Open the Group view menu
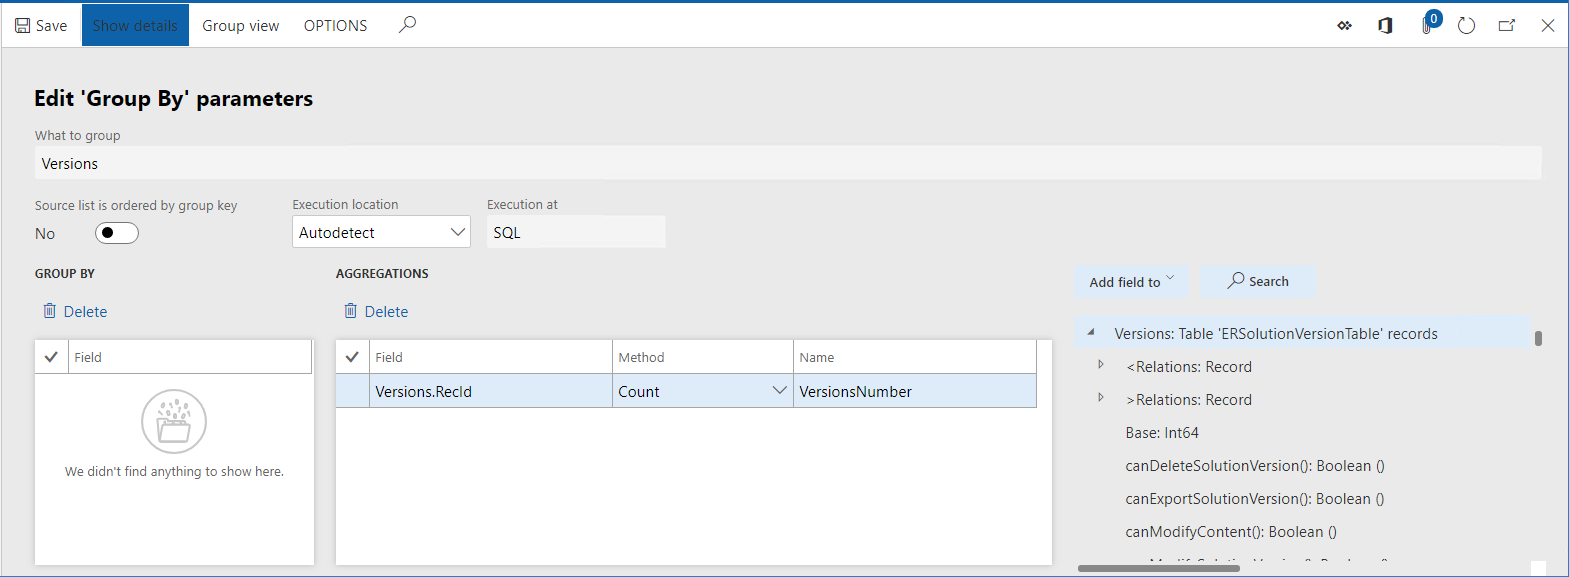Viewport: 1569px width, 577px height. click(x=241, y=26)
